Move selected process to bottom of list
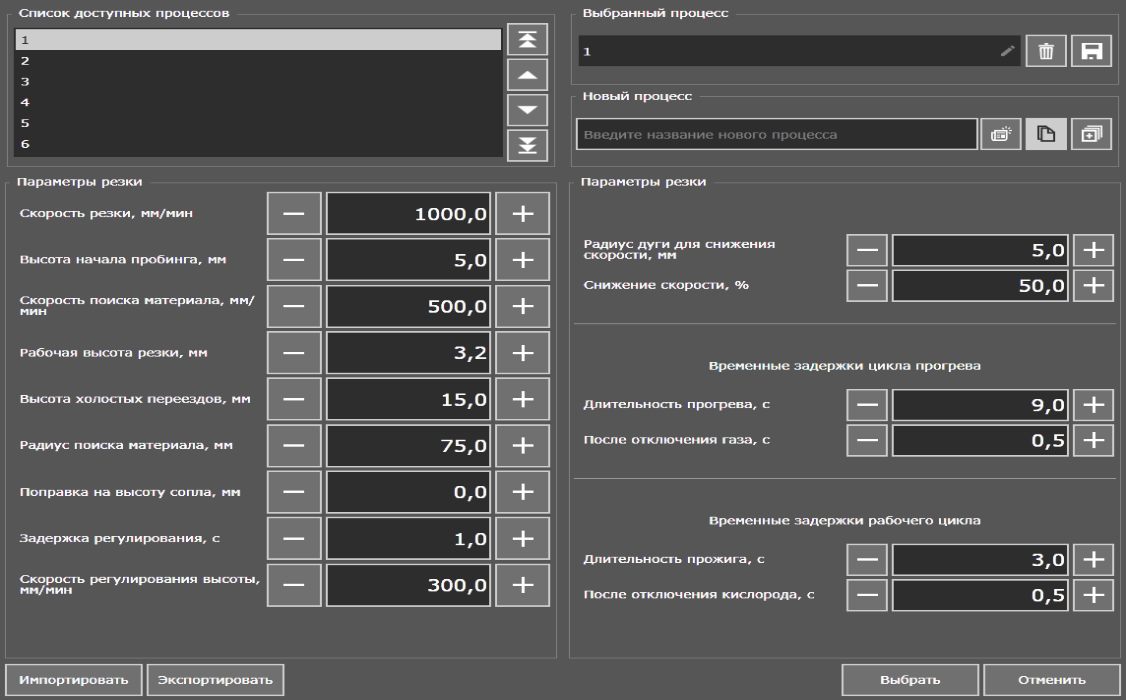Screen dimensions: 1126x700 pyautogui.click(x=529, y=144)
